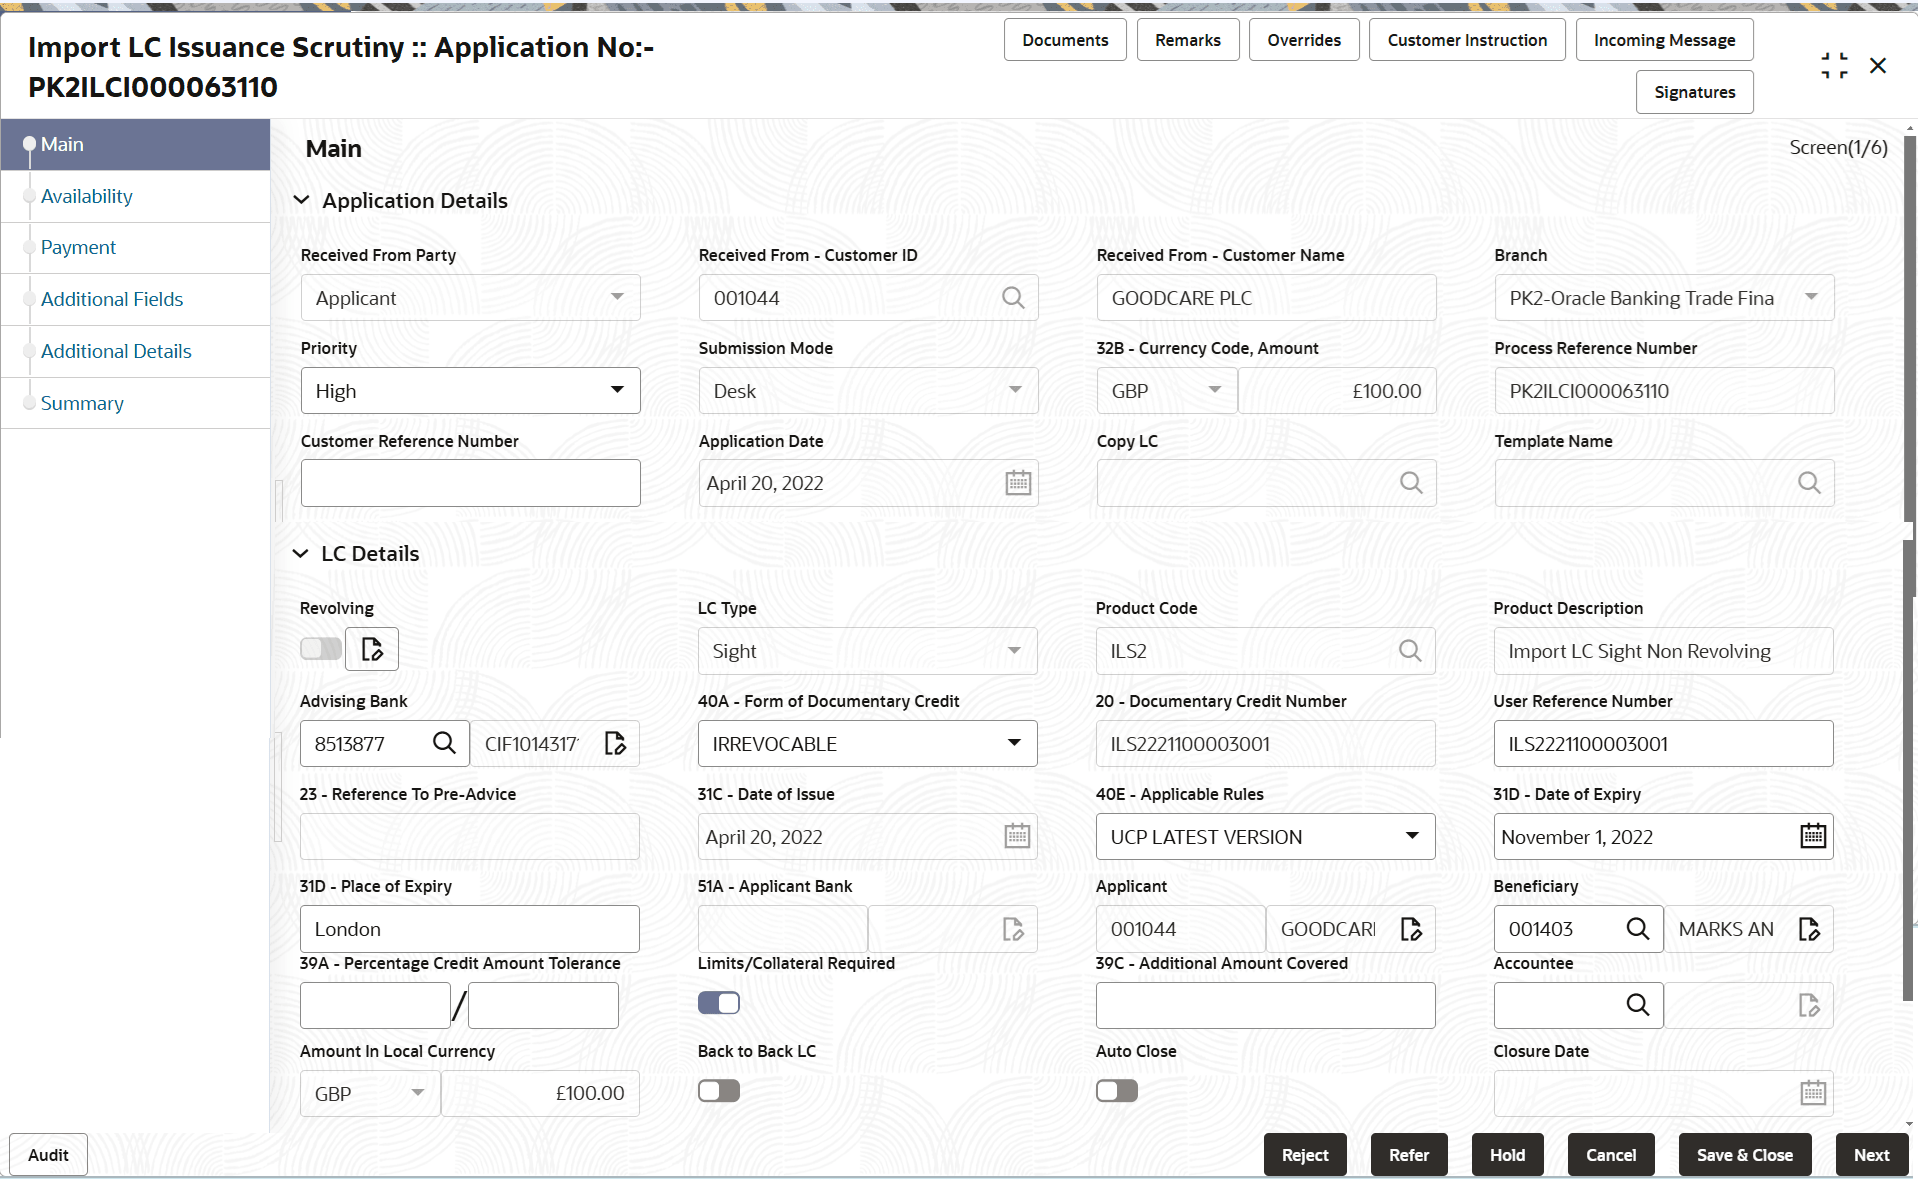This screenshot has width=1918, height=1181.
Task: Go to the Availability step
Action: (87, 196)
